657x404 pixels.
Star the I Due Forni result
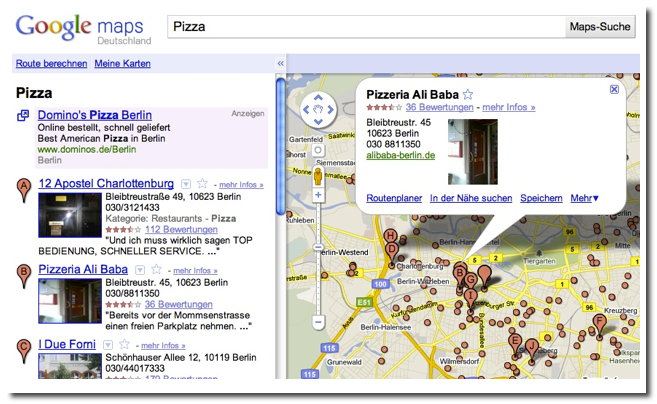click(x=124, y=344)
